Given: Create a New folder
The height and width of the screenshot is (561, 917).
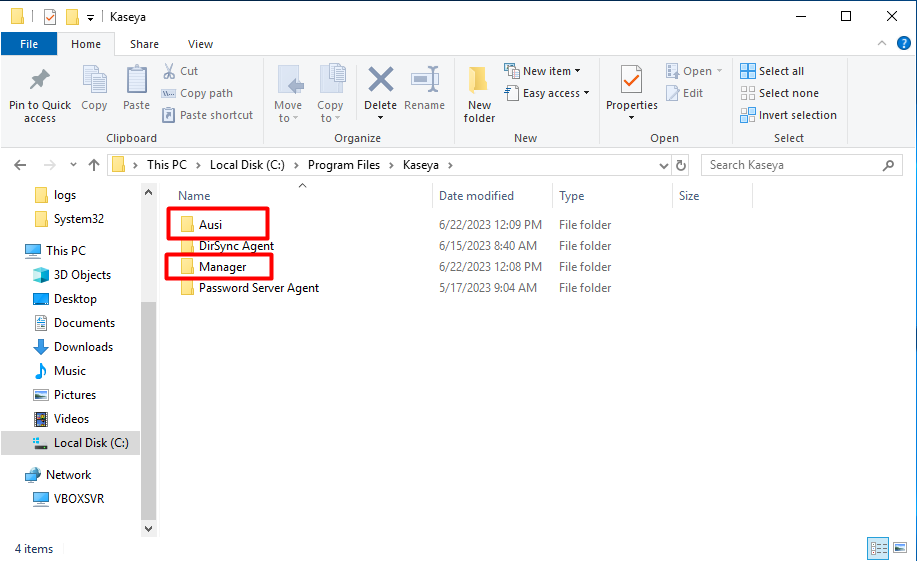Looking at the screenshot, I should (479, 94).
